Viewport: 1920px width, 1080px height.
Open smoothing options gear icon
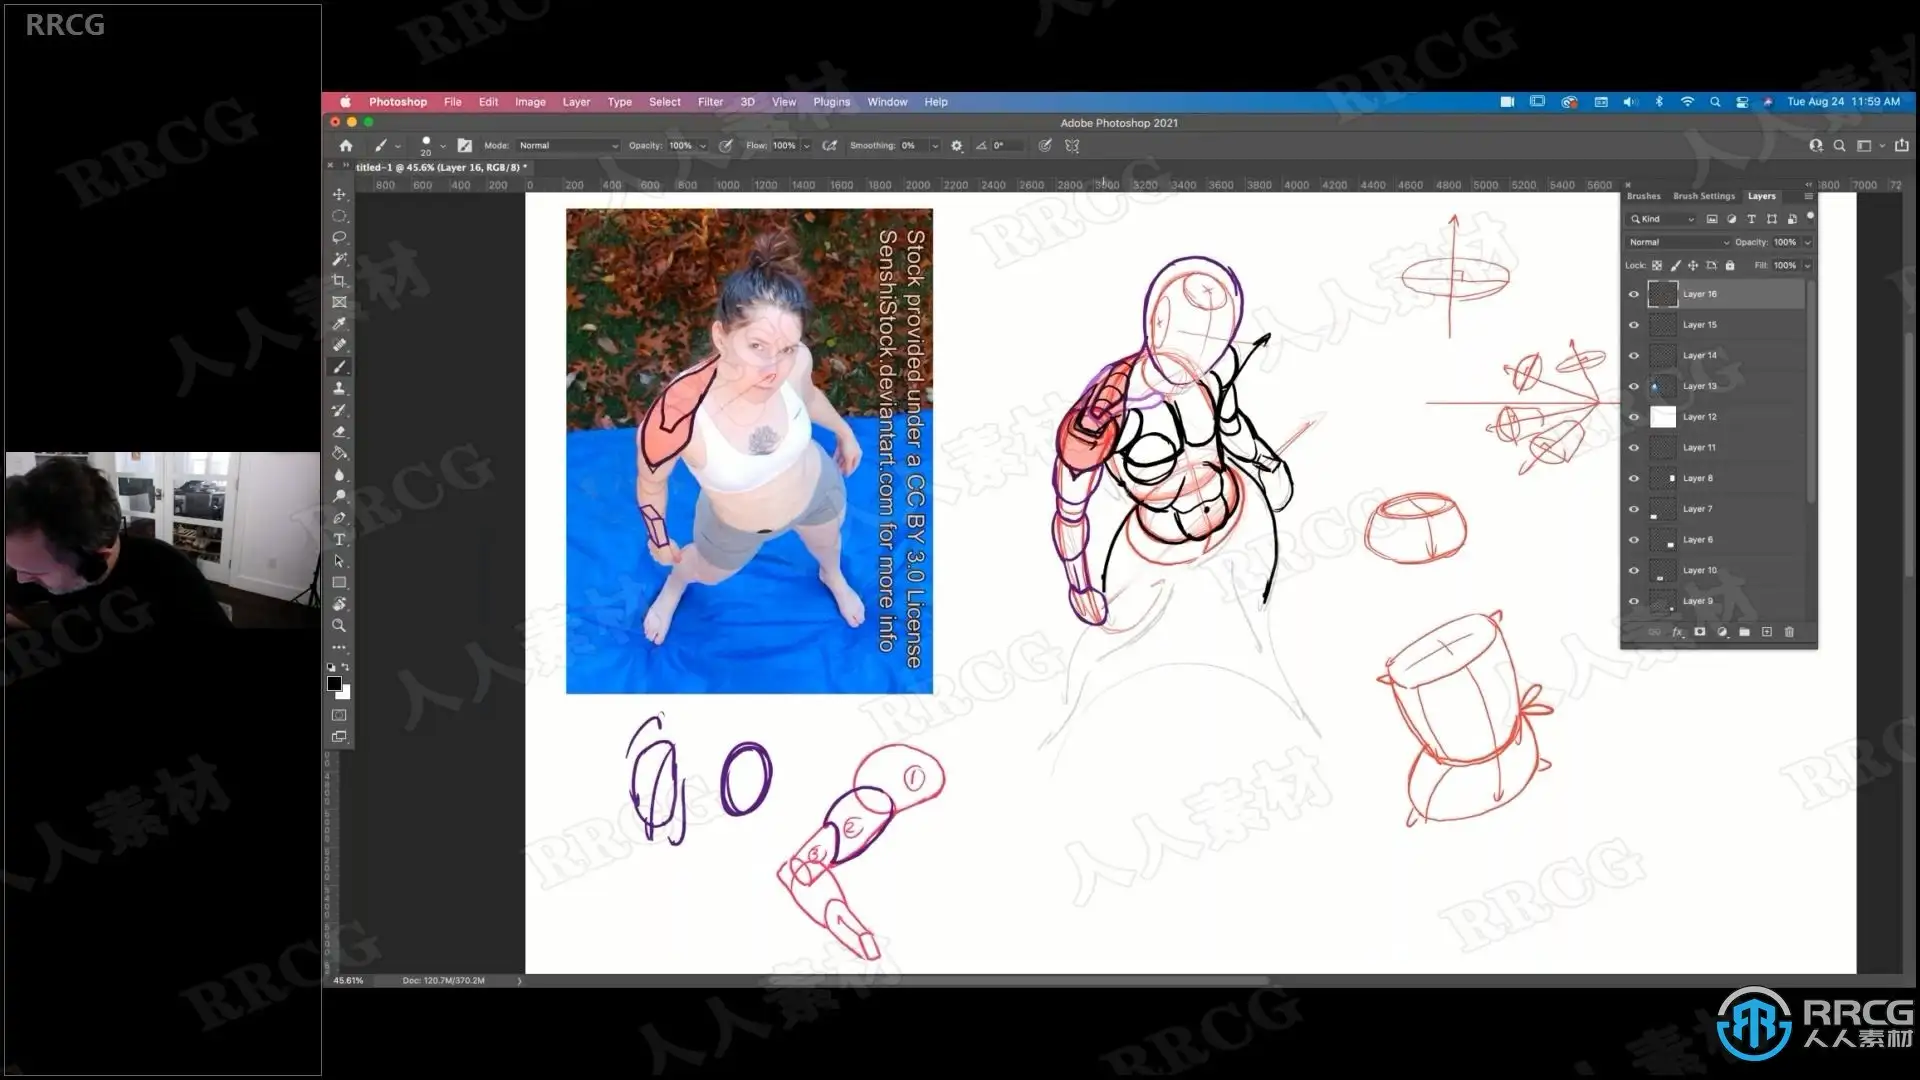957,145
